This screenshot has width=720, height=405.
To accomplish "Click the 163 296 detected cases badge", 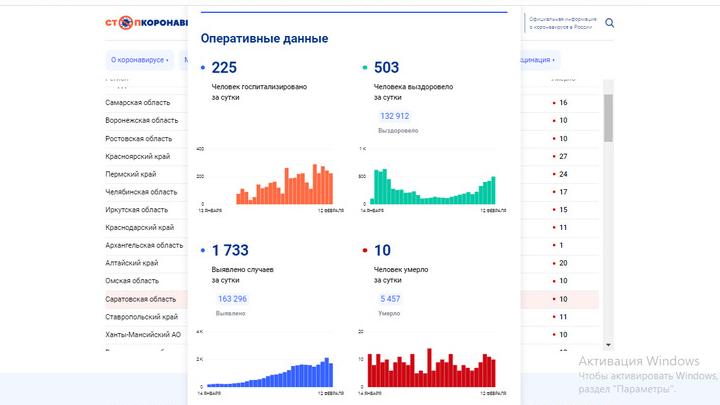I will [231, 299].
